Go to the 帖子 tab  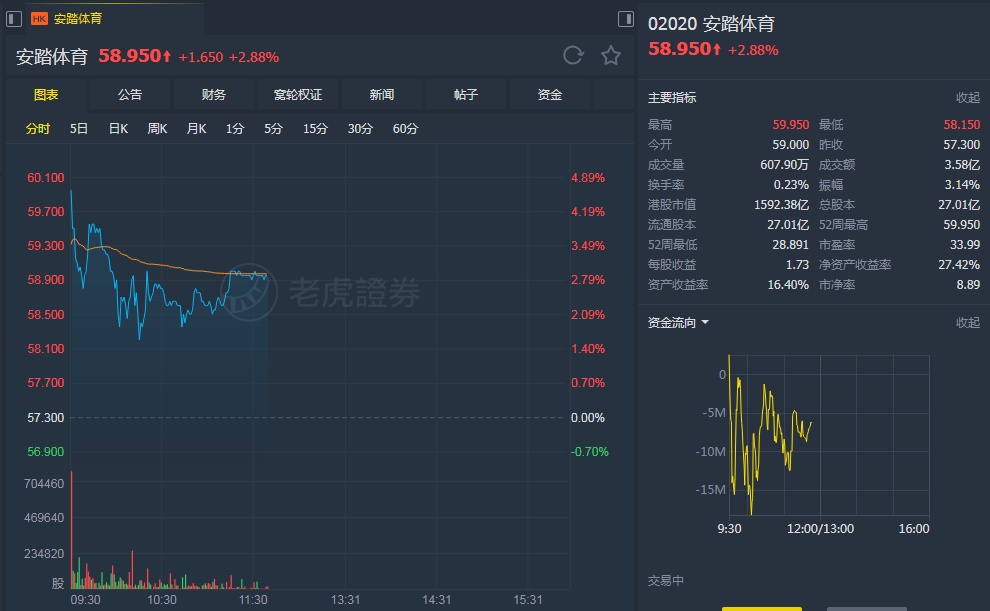pyautogui.click(x=466, y=95)
